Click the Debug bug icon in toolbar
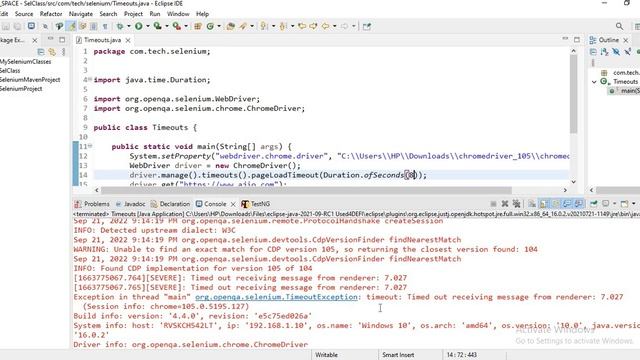The width and height of the screenshot is (640, 360). click(120, 26)
